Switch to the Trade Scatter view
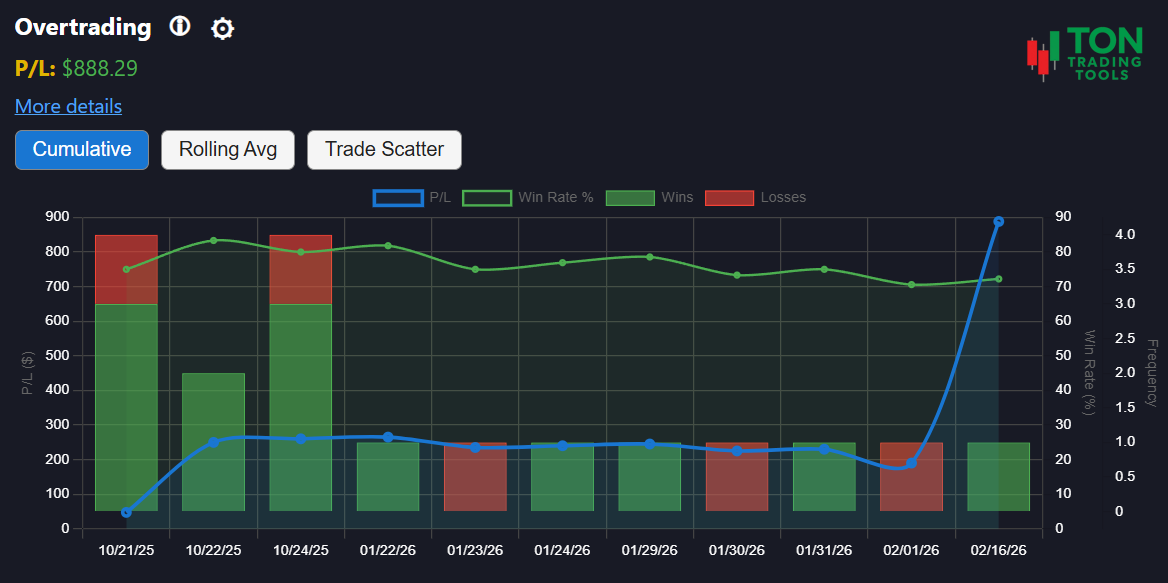 [384, 149]
